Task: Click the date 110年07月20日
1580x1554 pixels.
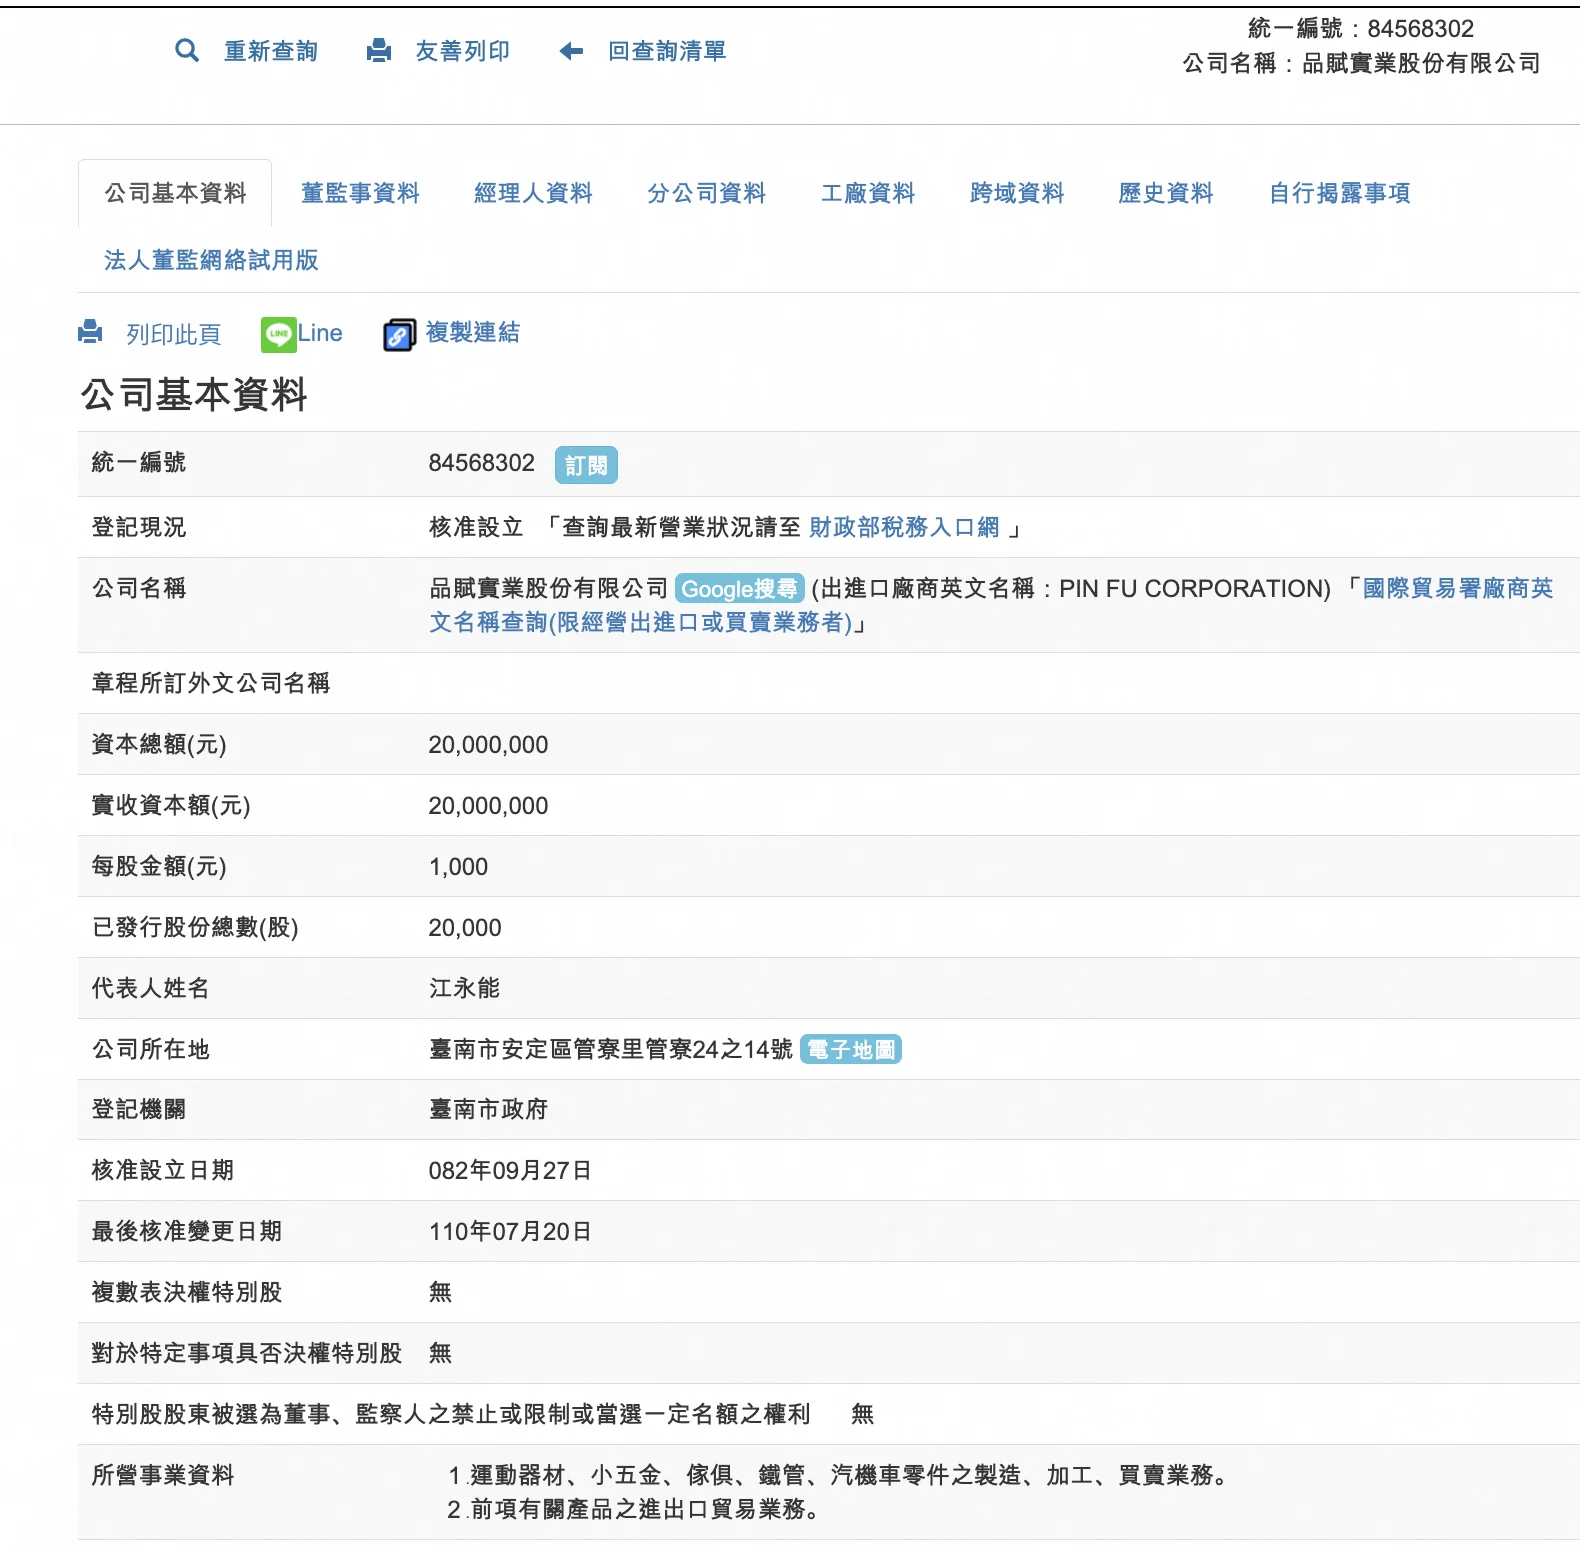Action: coord(510,1231)
